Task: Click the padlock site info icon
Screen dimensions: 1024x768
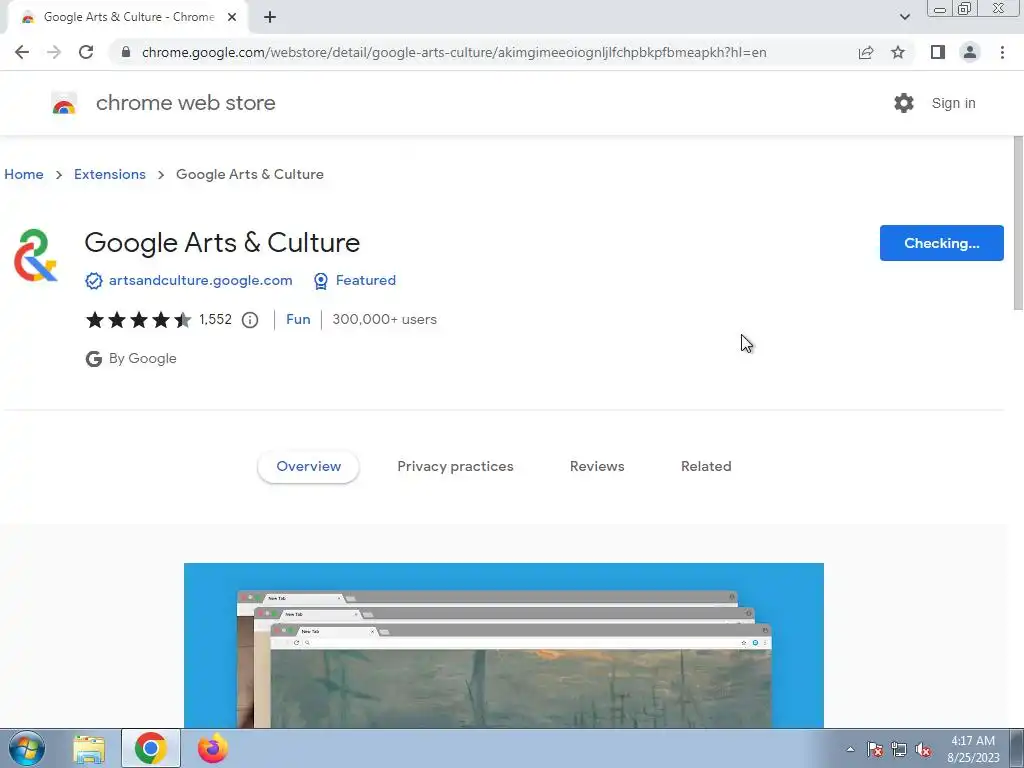Action: [127, 52]
